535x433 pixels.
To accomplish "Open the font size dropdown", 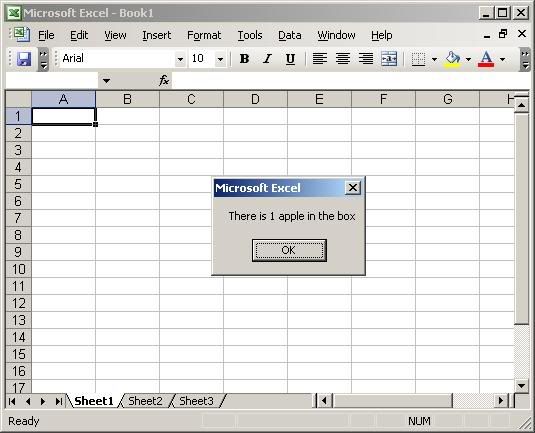I will pyautogui.click(x=220, y=59).
